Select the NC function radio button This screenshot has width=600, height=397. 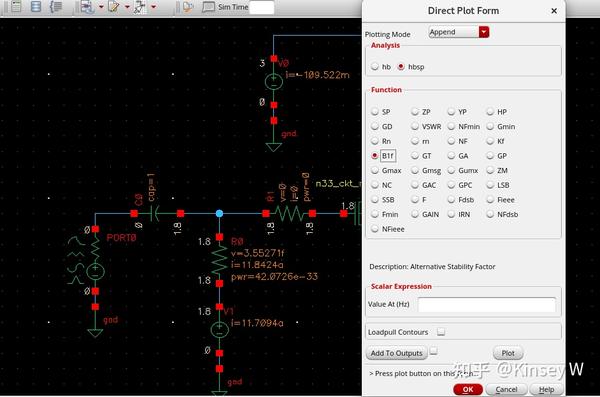coord(375,185)
